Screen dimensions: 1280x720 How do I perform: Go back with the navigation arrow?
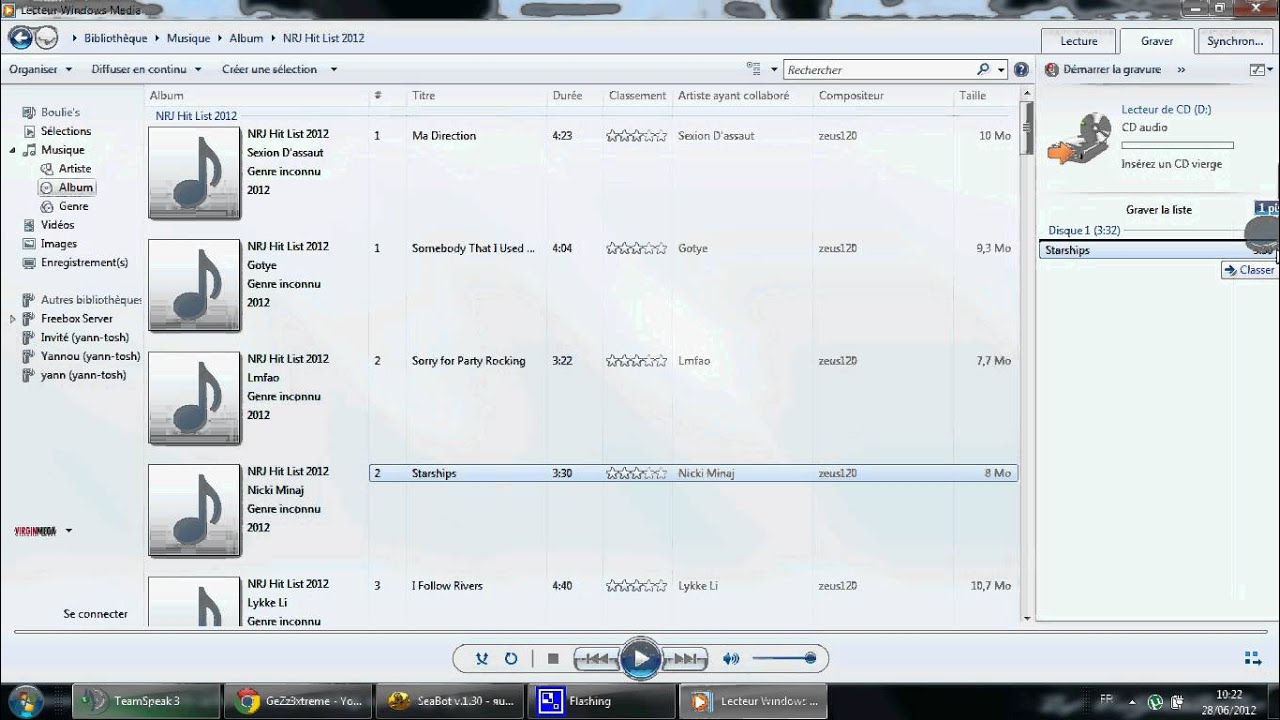pos(20,38)
